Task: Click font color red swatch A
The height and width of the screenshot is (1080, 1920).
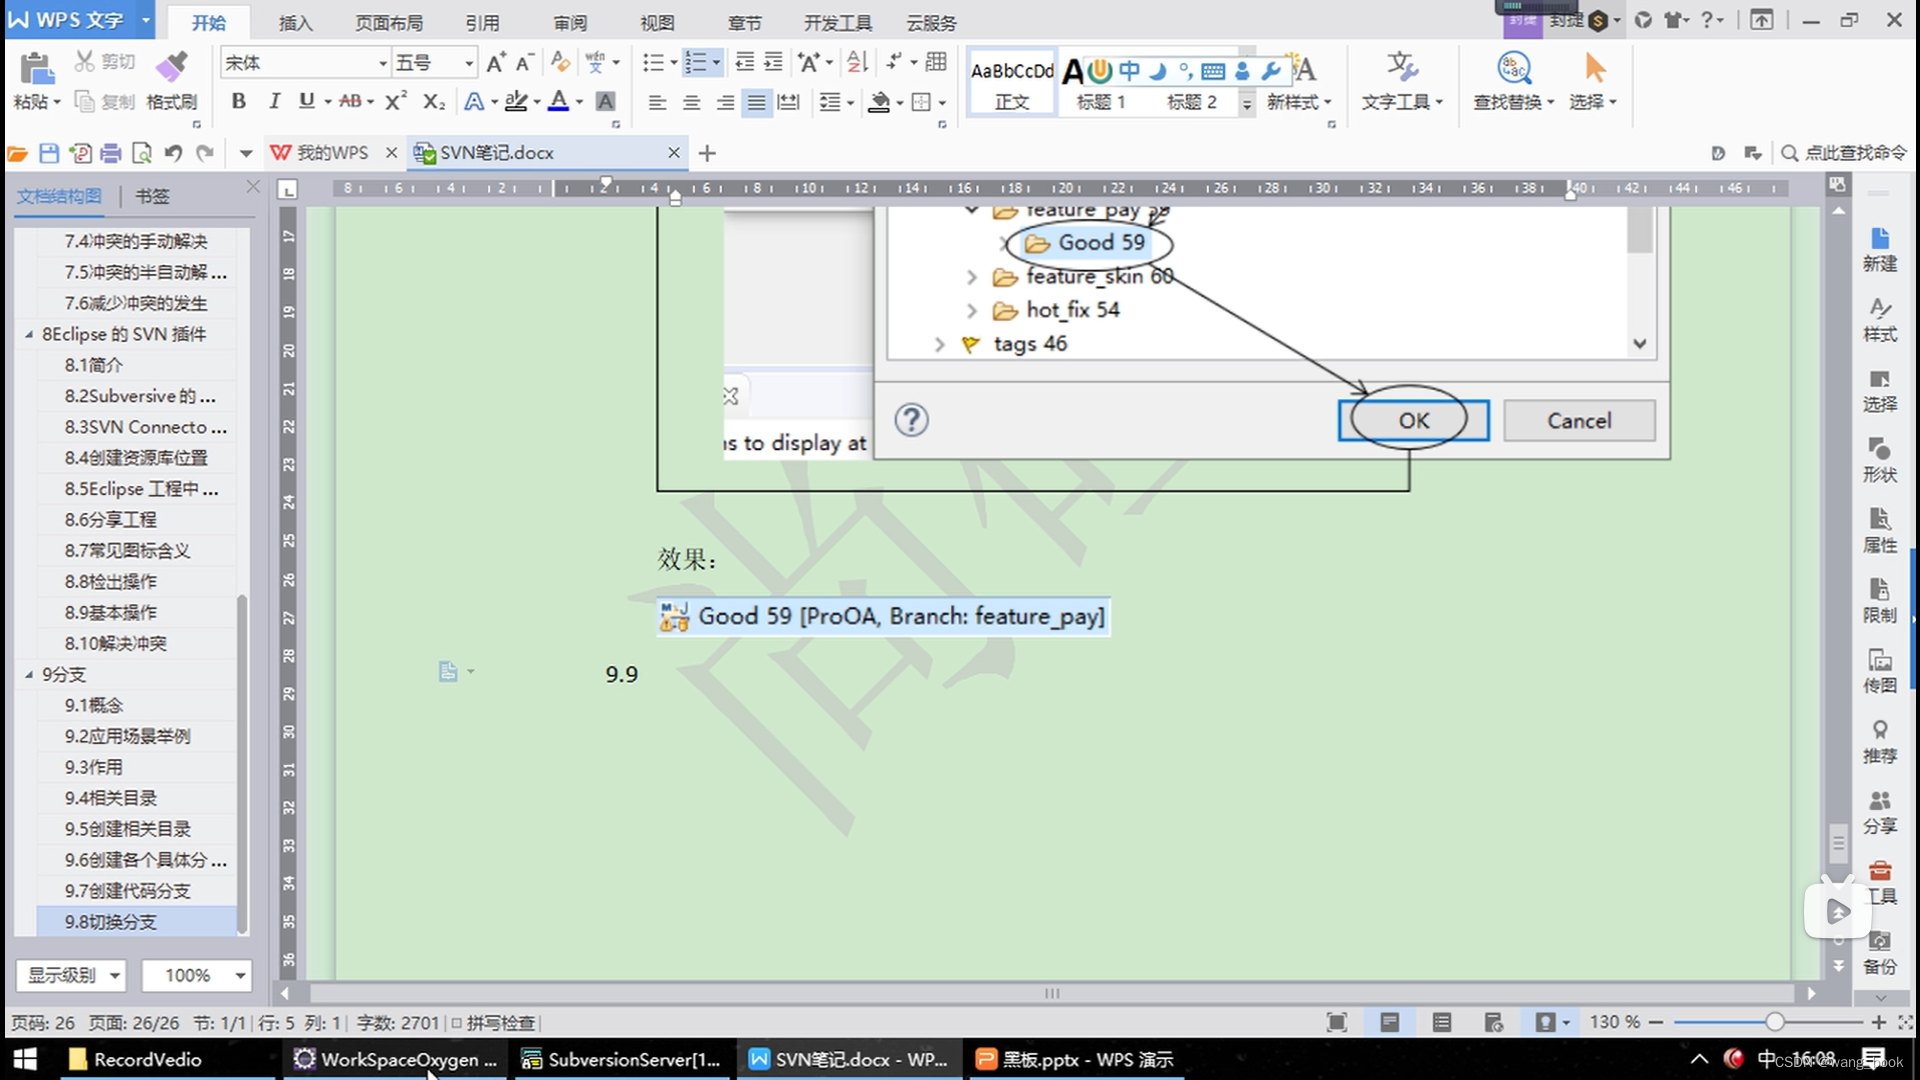Action: pos(559,101)
